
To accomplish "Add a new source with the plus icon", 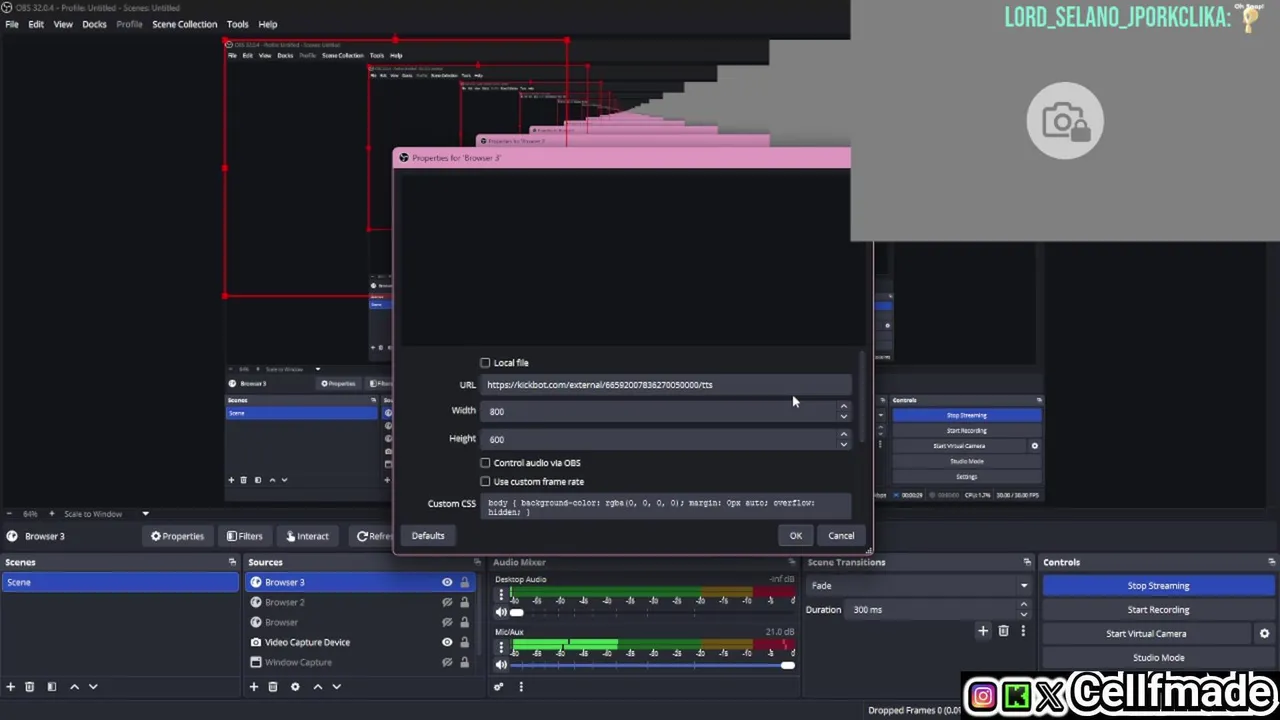I will coord(254,687).
